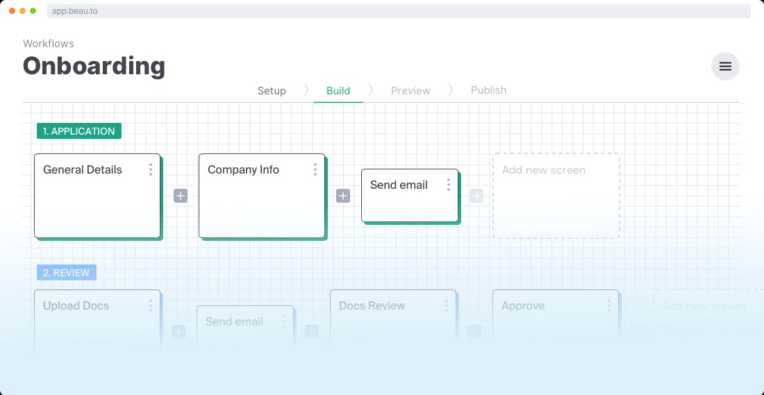The width and height of the screenshot is (764, 395).
Task: Select the Build tab
Action: pyautogui.click(x=338, y=91)
